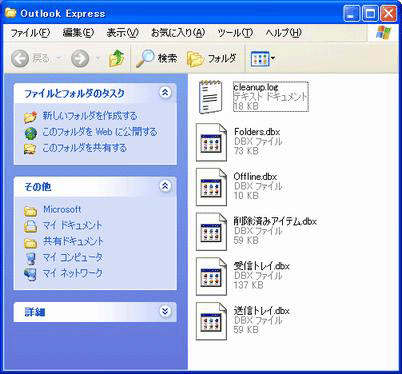
Task: Select the 受信トレイ.dbx file icon
Action: [x=211, y=276]
